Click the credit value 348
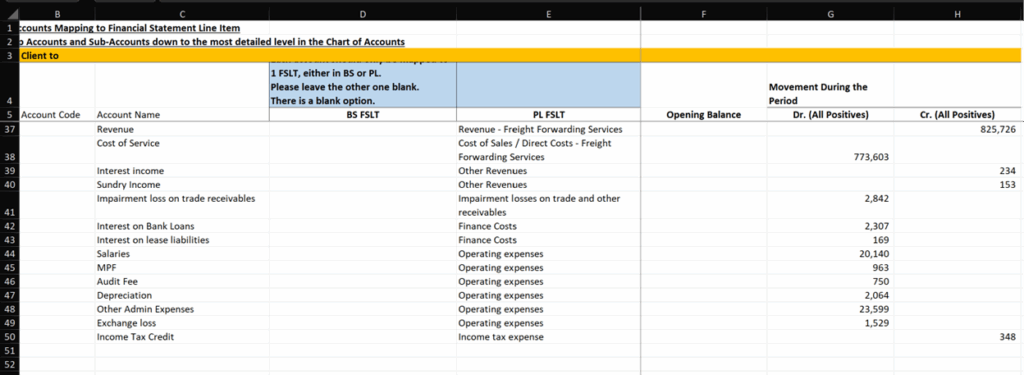Screen dimensions: 1024x375 [1008, 337]
